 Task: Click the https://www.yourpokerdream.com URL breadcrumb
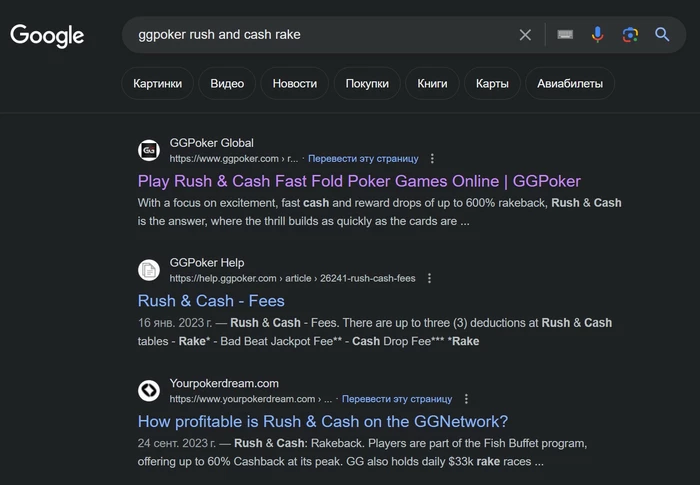[x=250, y=399]
